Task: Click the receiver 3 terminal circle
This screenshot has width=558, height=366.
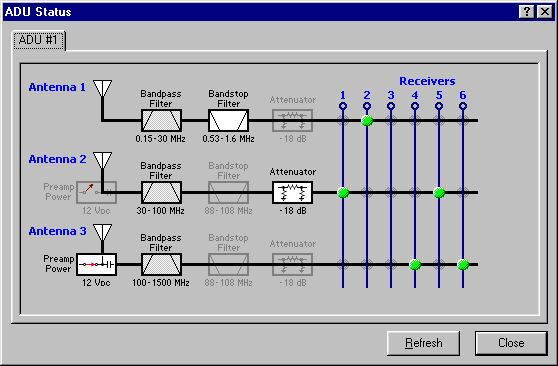Action: 391,106
